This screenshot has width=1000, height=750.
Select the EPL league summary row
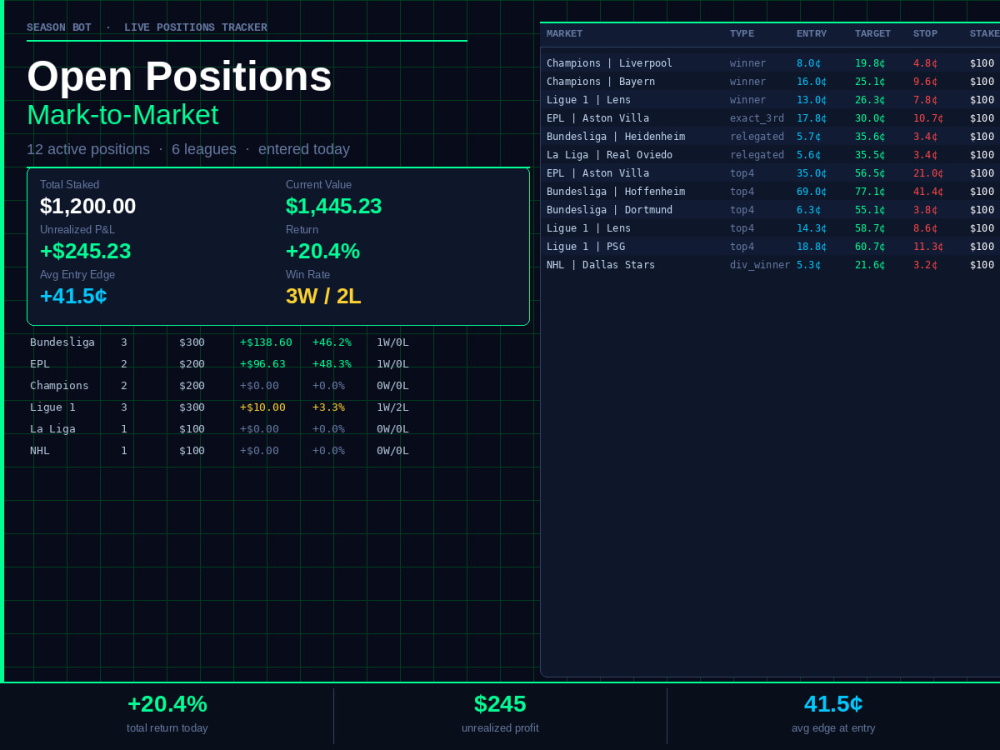(219, 364)
